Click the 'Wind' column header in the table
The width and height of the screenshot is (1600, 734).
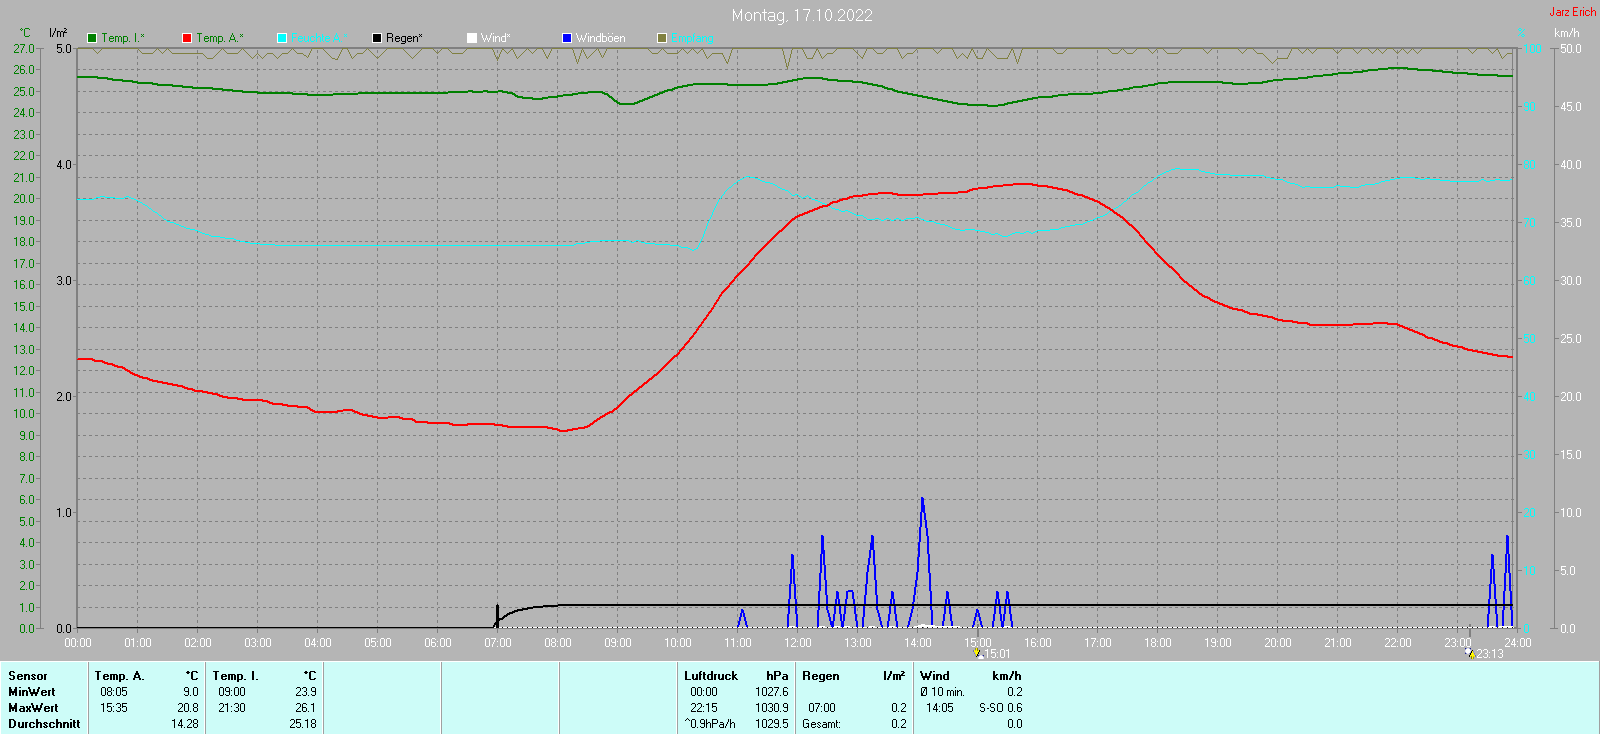tap(935, 676)
